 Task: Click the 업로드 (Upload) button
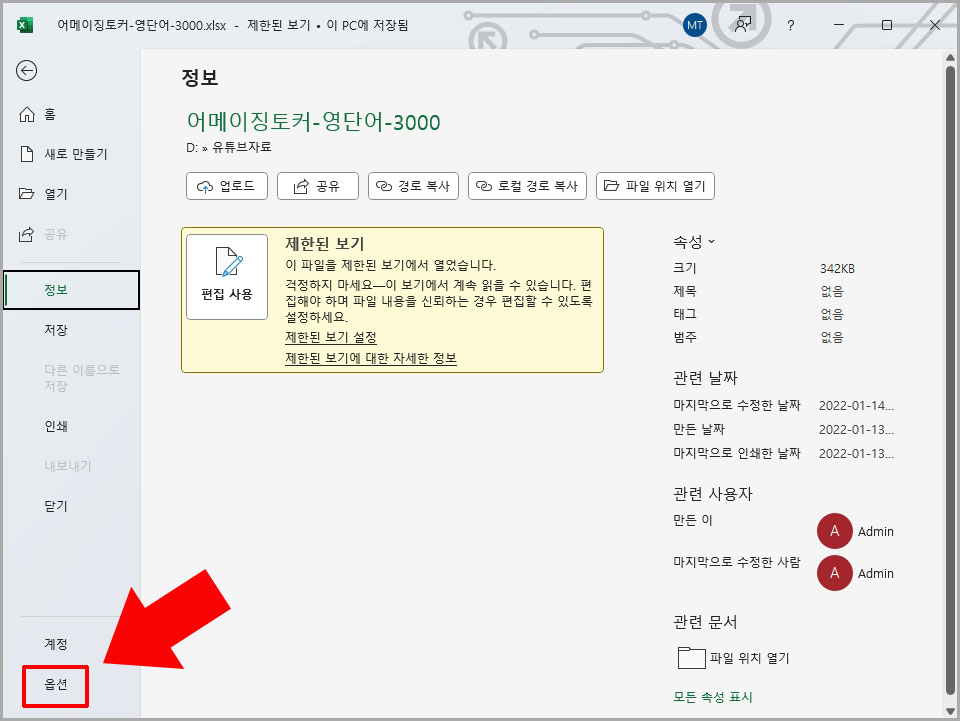coord(226,185)
